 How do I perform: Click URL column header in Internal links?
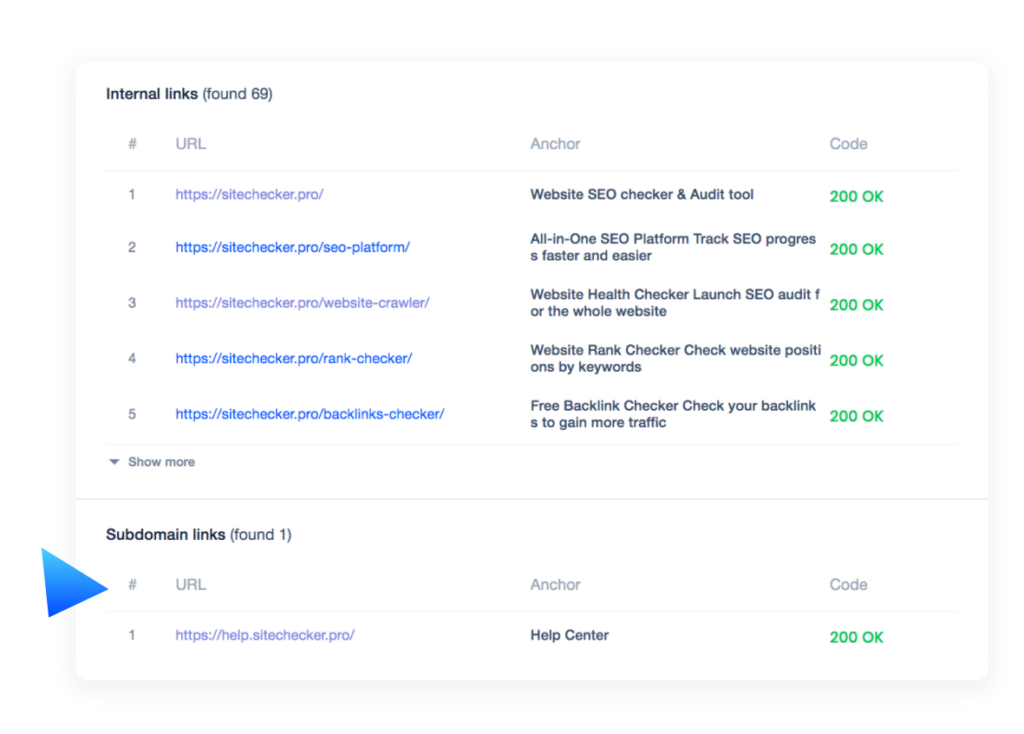(x=191, y=144)
